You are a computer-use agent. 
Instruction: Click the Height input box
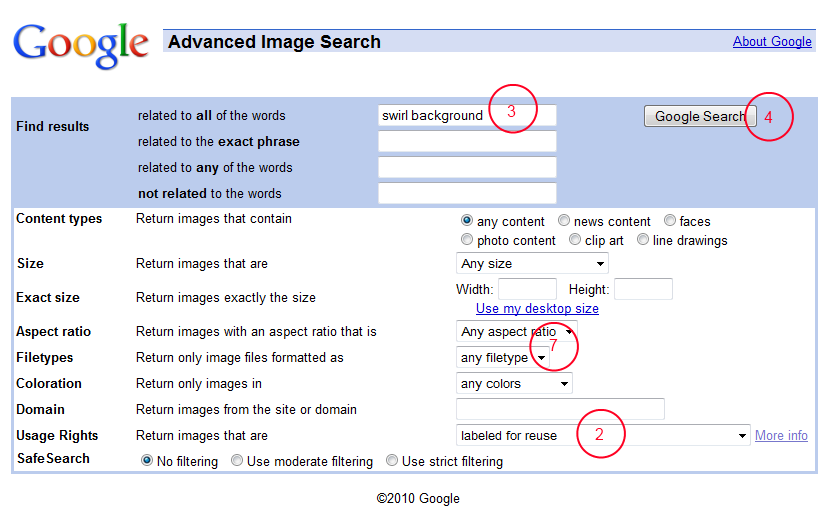pos(643,289)
